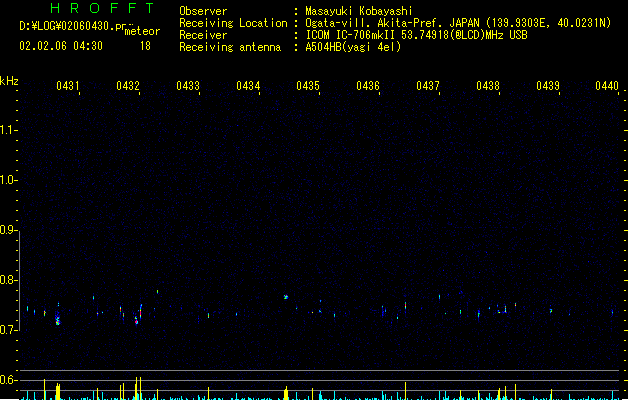Click the 0439 time marker

pos(548,86)
